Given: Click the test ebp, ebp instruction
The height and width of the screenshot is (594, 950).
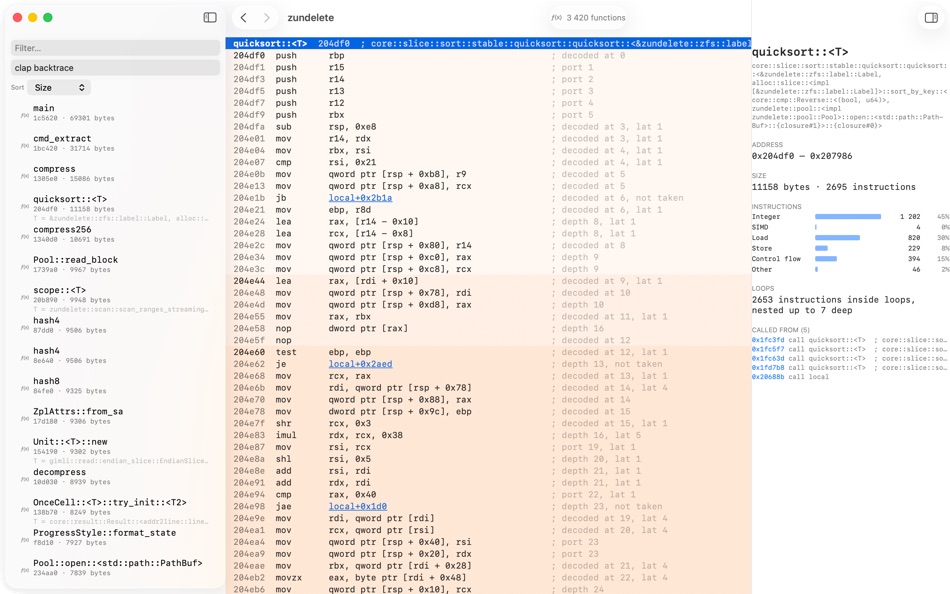Looking at the screenshot, I should coord(488,352).
